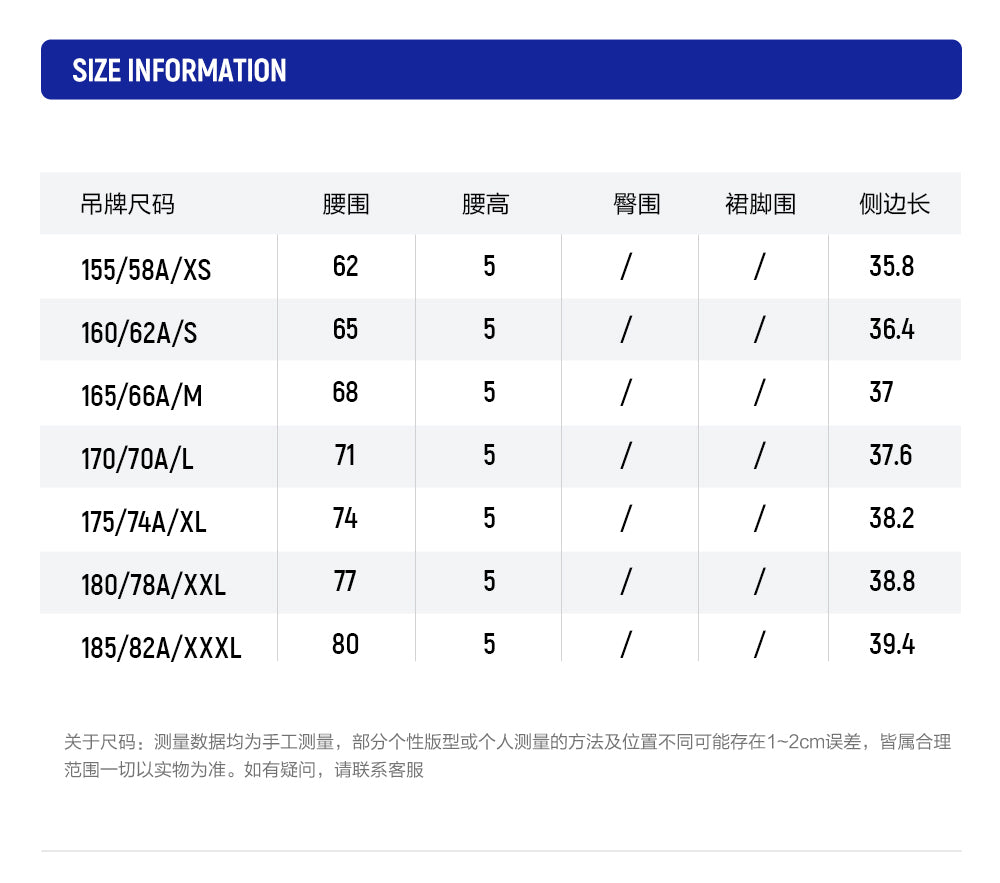
Task: Click the 侧边长 column header
Action: point(894,205)
